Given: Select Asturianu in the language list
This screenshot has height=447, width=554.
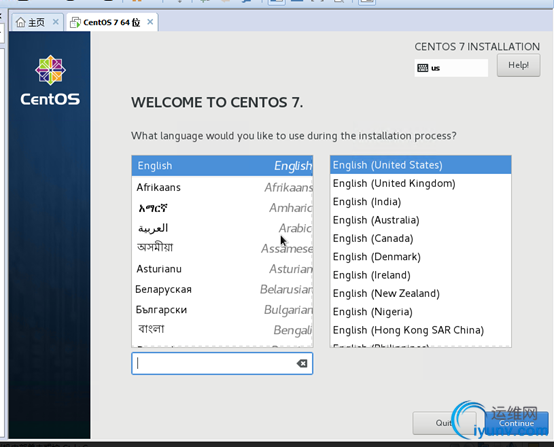Looking at the screenshot, I should point(222,269).
